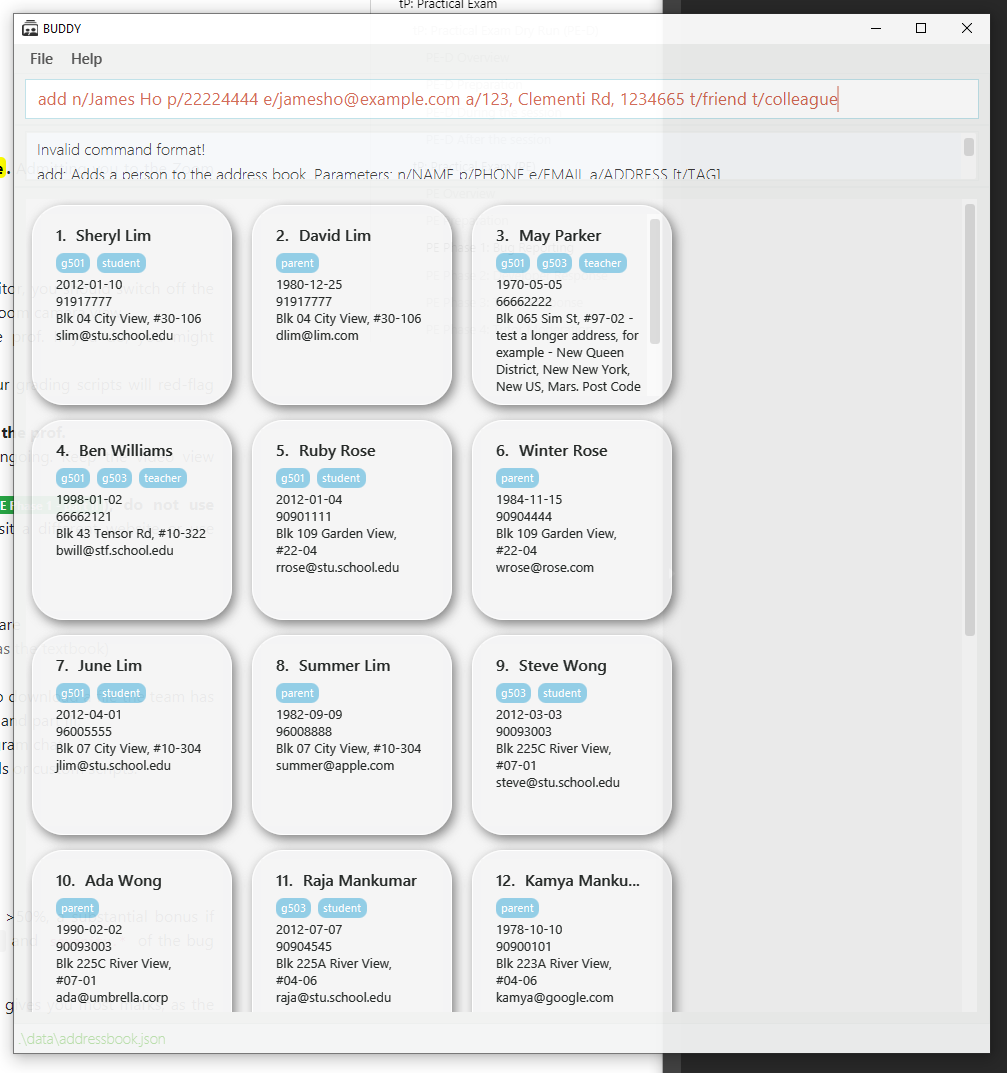Image resolution: width=1007 pixels, height=1073 pixels.
Task: Click the parent tag on David Lim
Action: [x=298, y=263]
